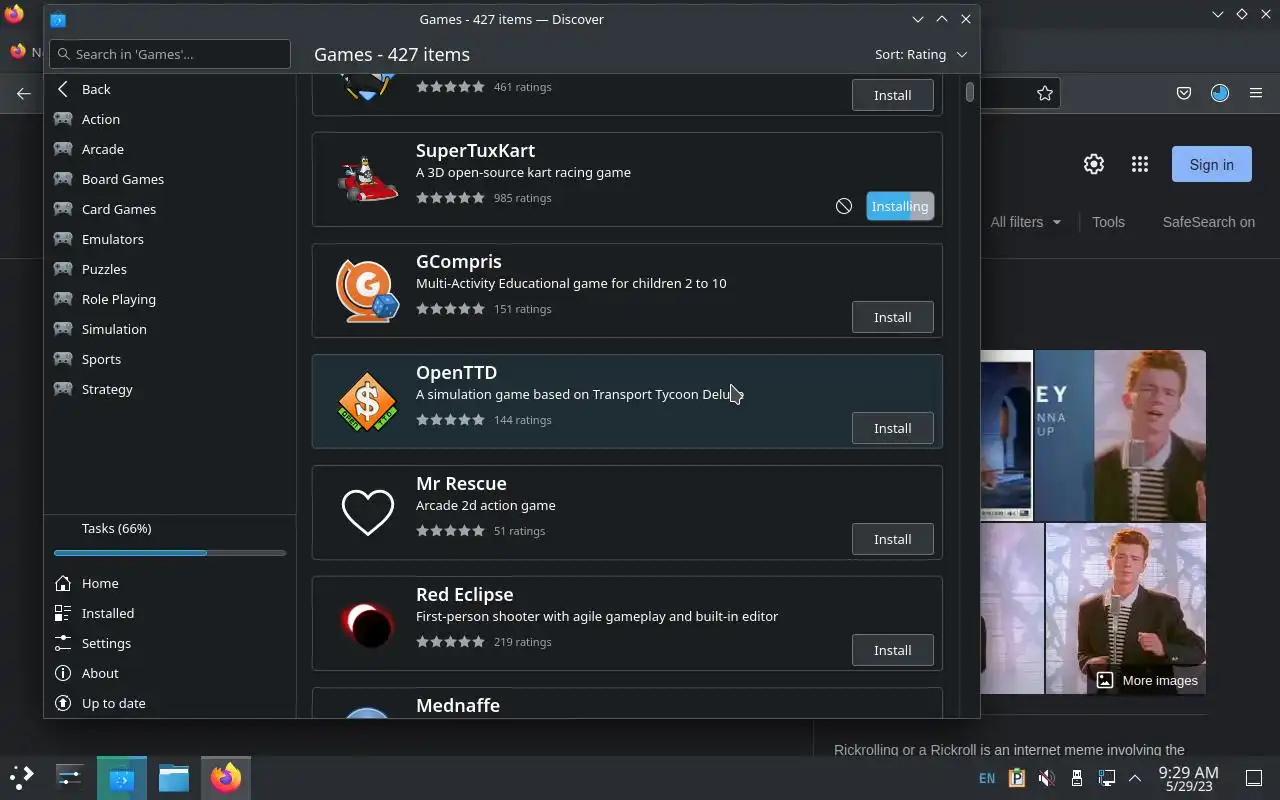Select the Sports category
The width and height of the screenshot is (1280, 800).
(170, 359)
